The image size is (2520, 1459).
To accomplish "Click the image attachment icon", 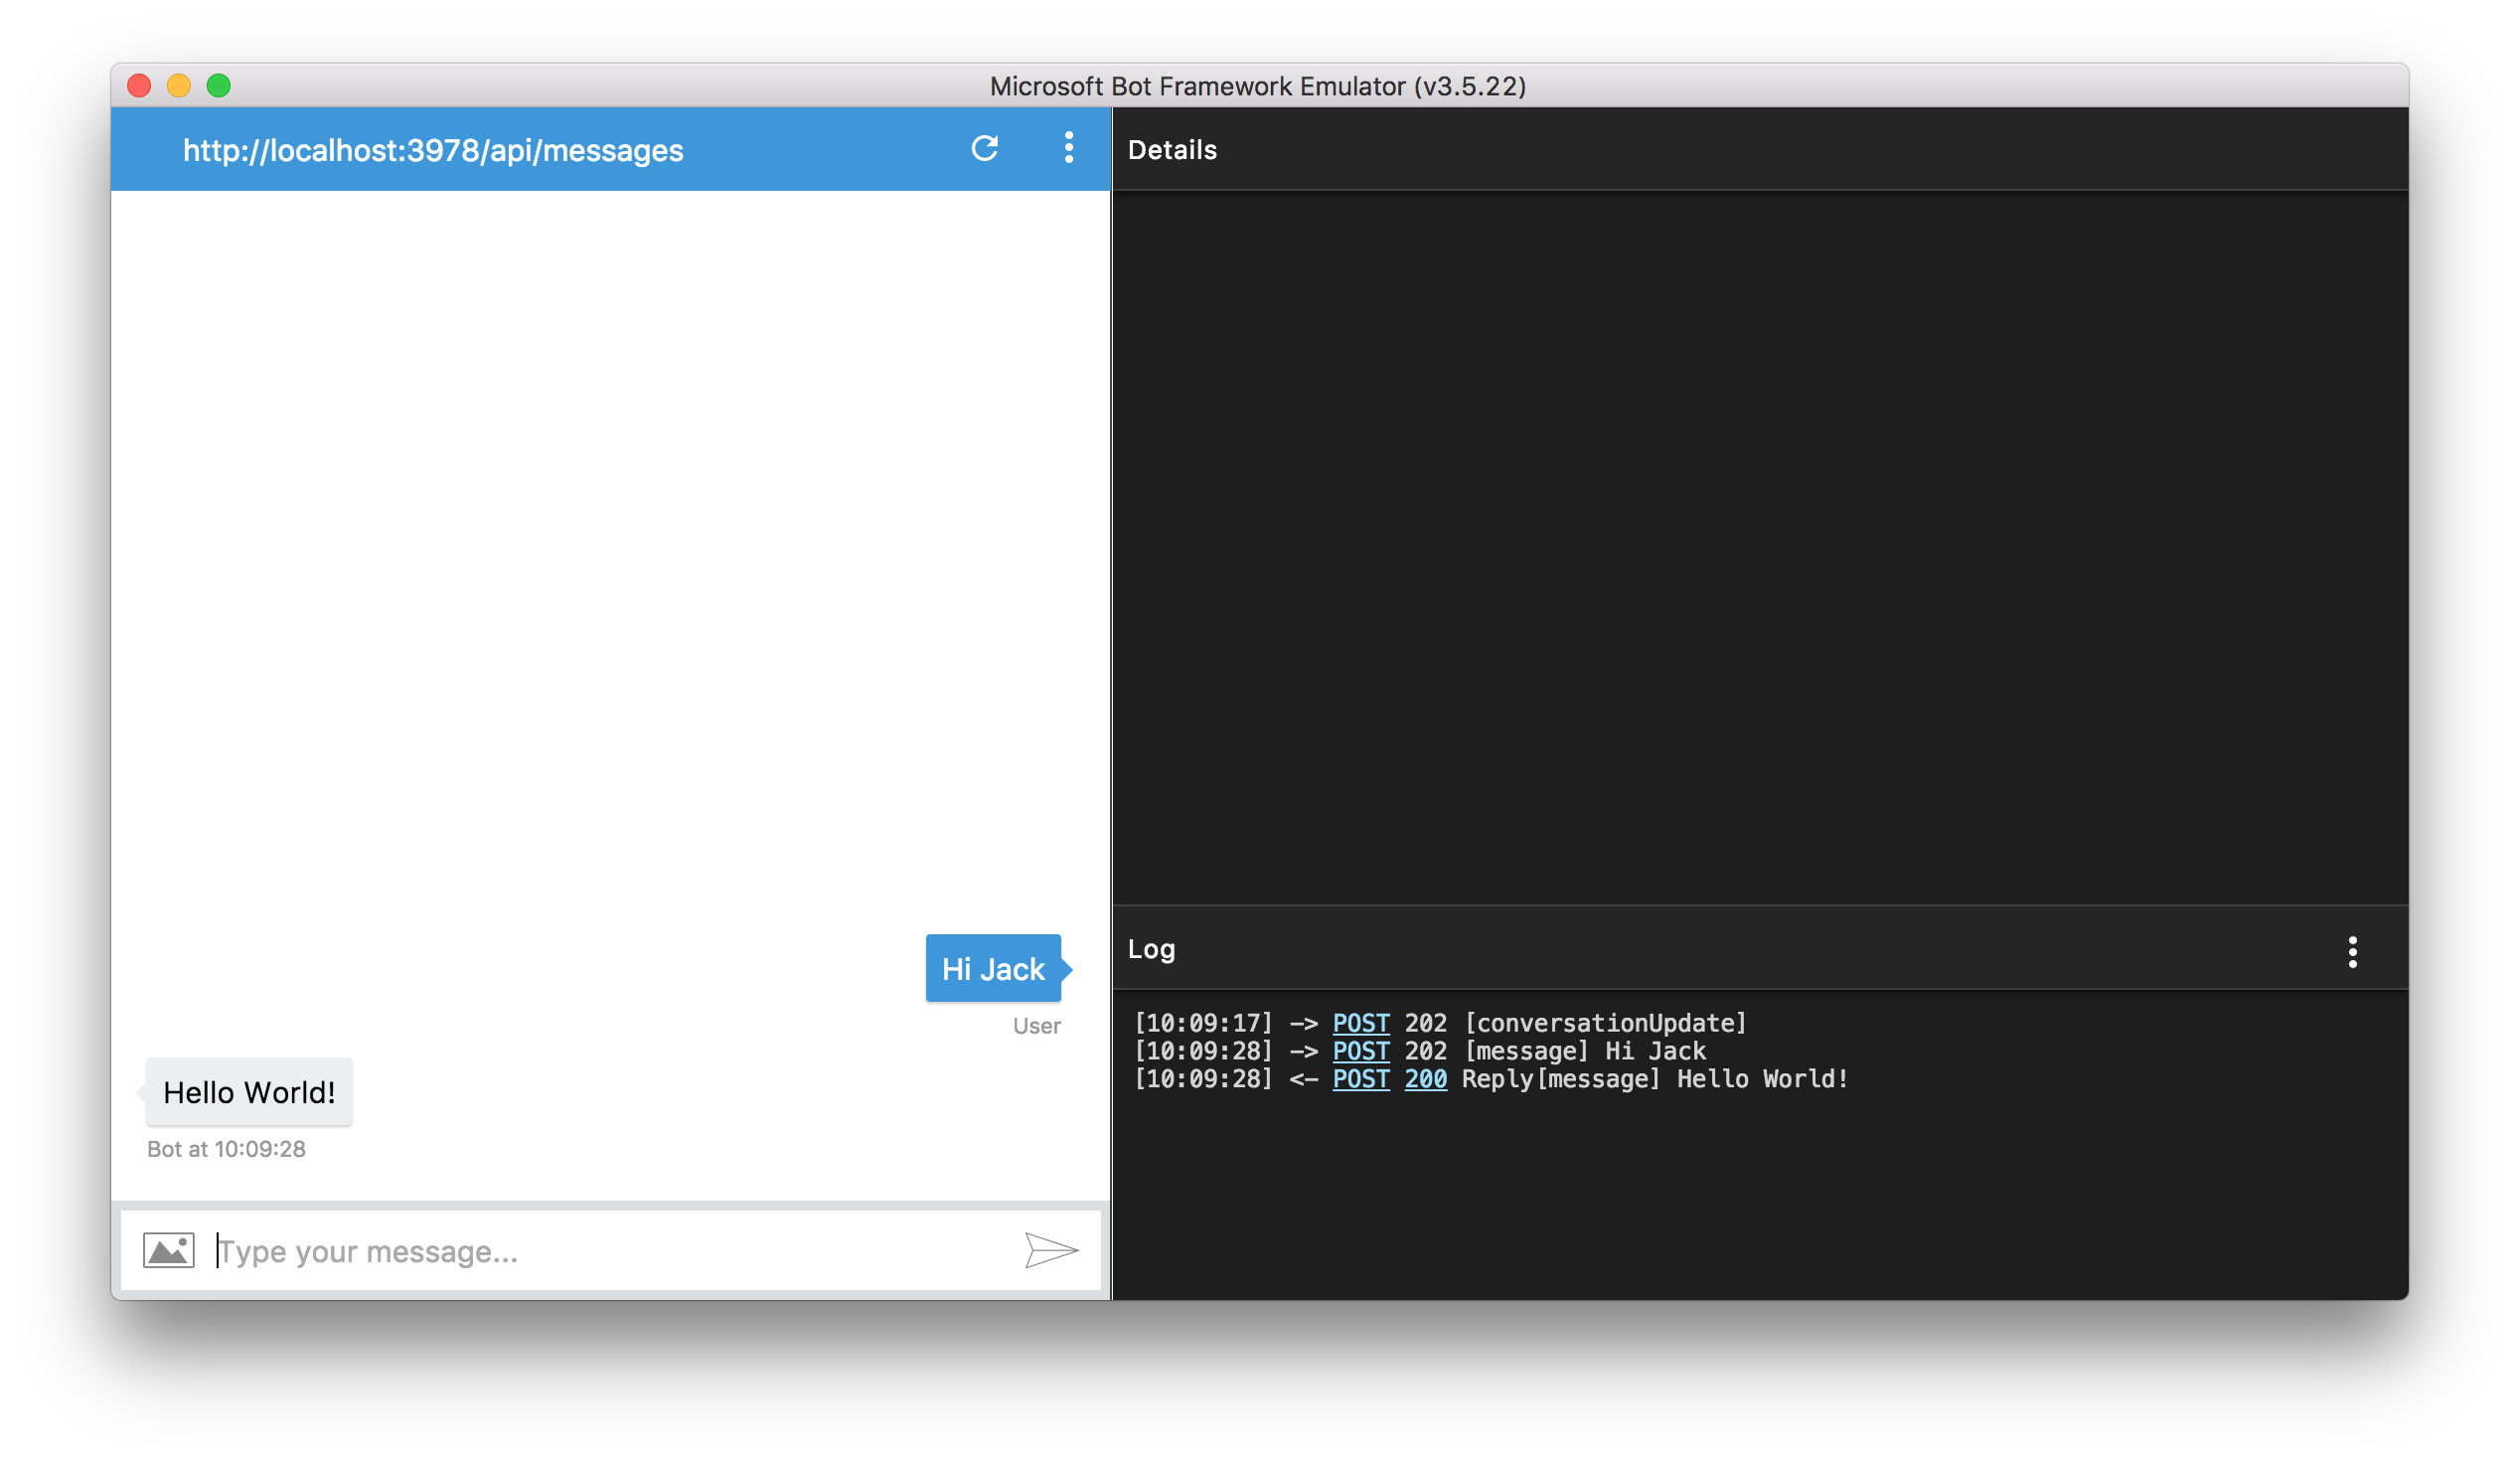I will click(x=167, y=1249).
